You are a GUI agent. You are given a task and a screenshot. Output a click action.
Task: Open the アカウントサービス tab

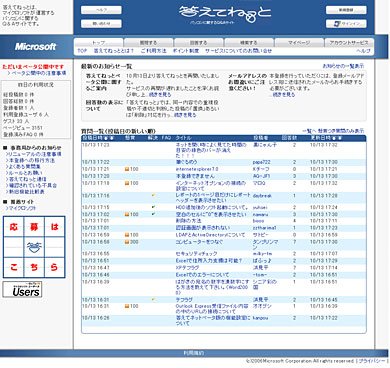[349, 43]
